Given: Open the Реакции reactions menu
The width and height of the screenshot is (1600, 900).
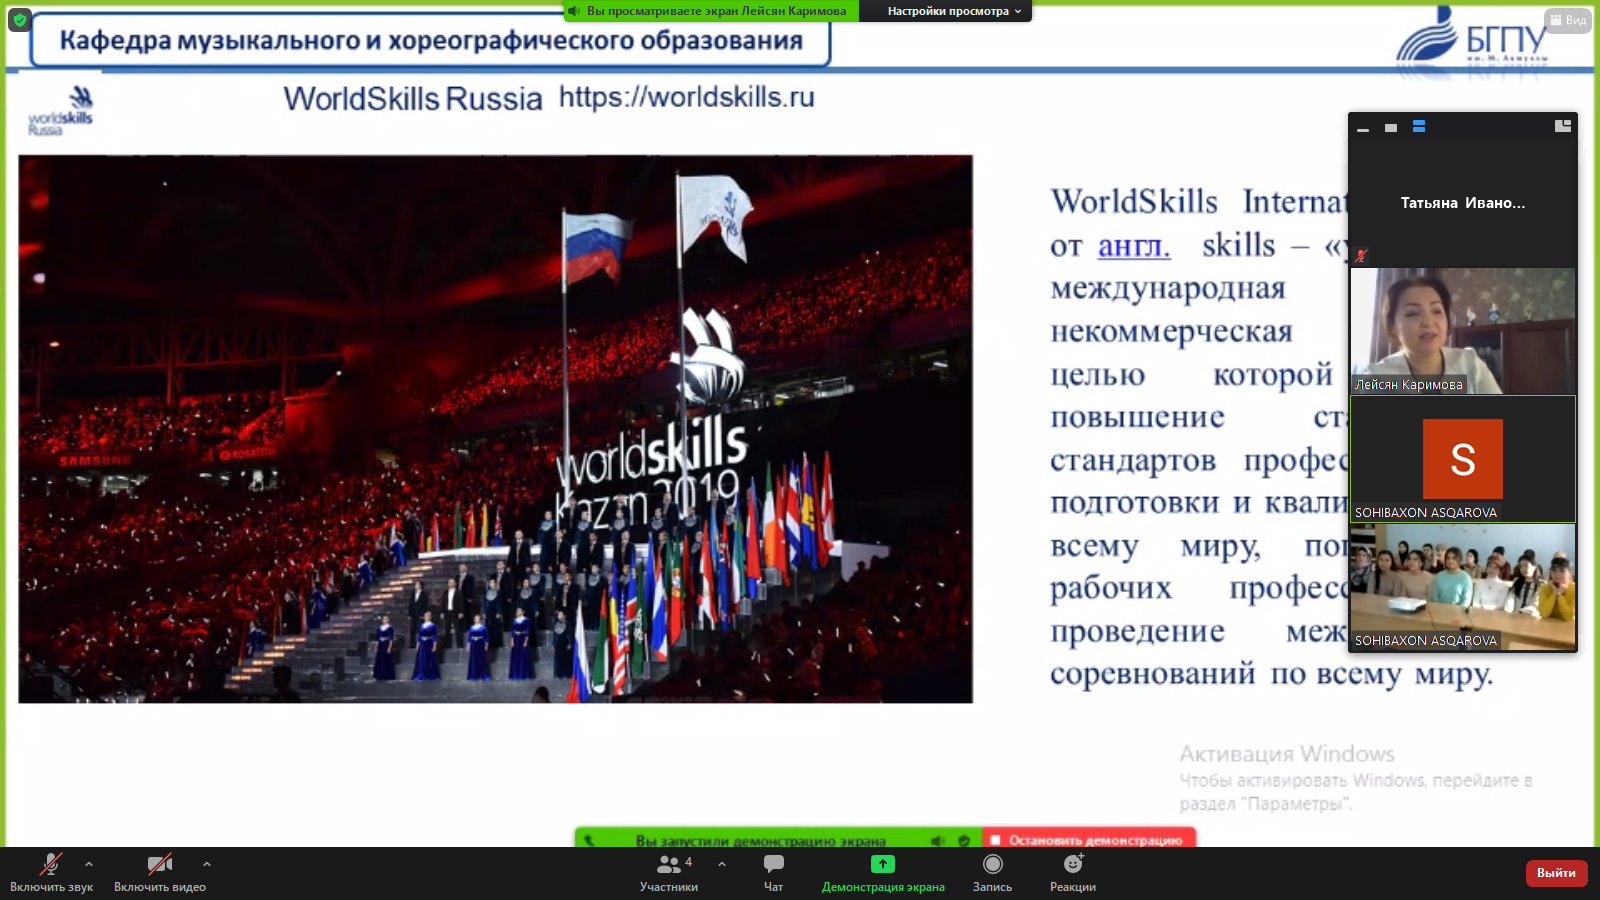Looking at the screenshot, I should [x=1073, y=872].
